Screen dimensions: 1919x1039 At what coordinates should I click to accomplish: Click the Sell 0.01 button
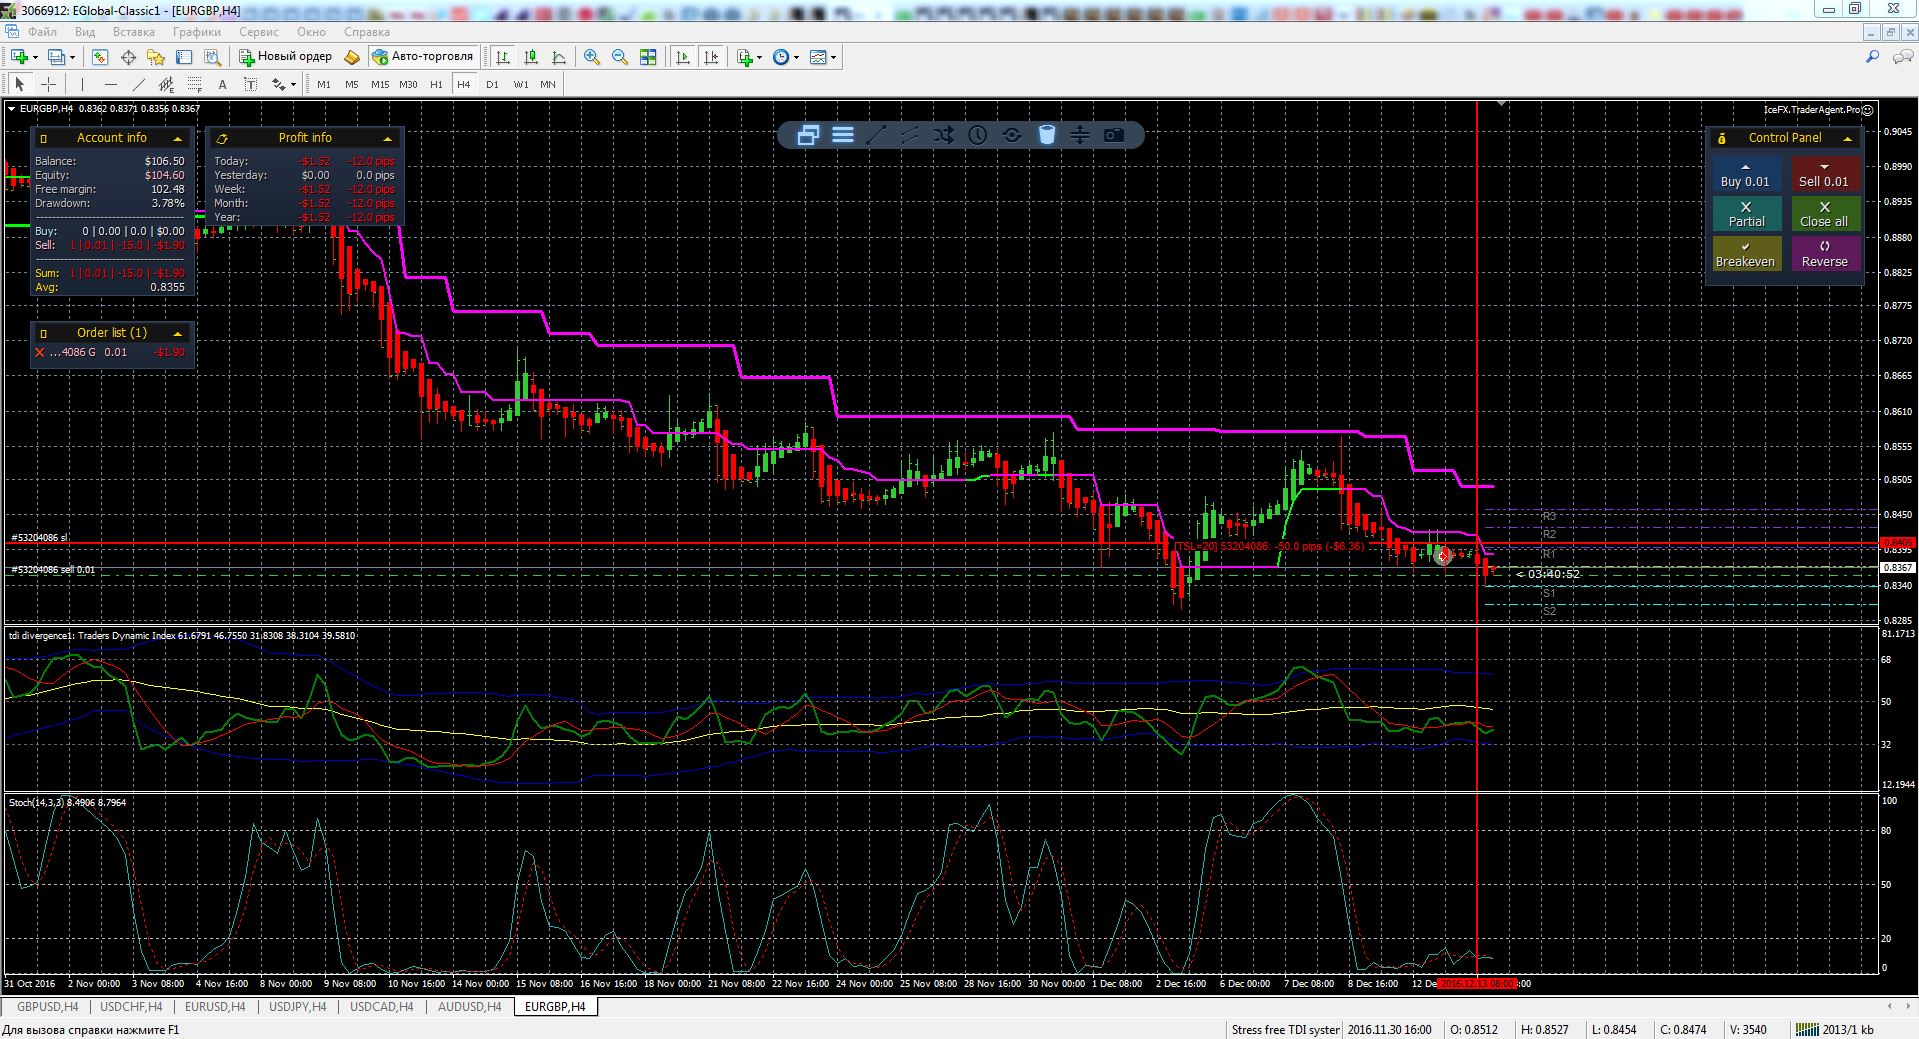(x=1824, y=175)
